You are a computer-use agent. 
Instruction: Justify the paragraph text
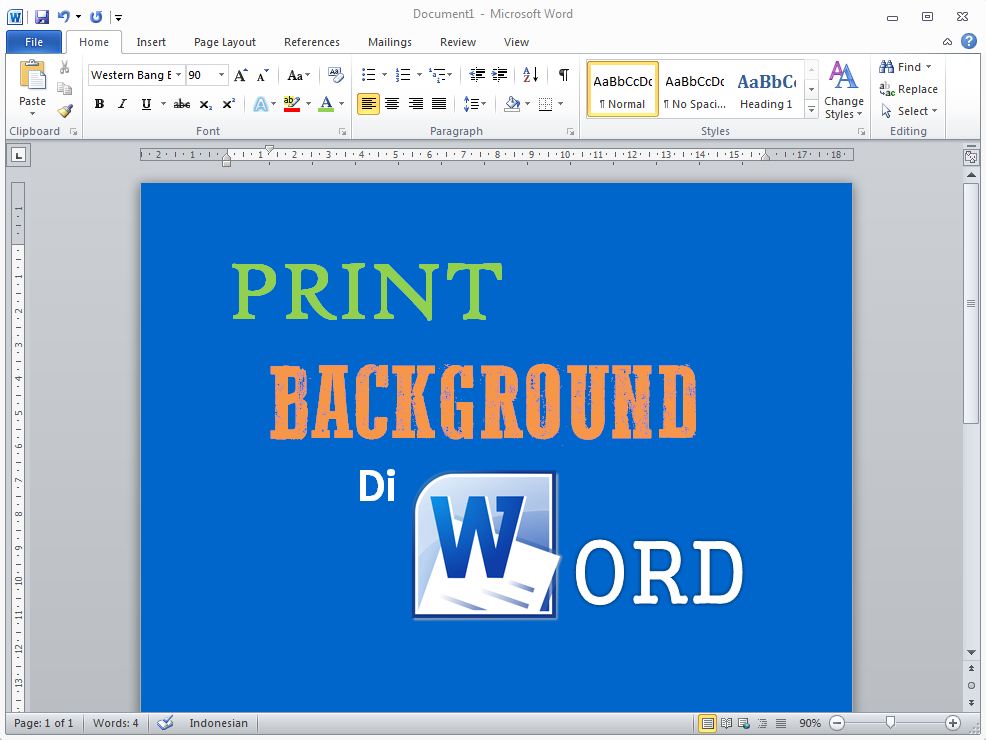coord(439,104)
